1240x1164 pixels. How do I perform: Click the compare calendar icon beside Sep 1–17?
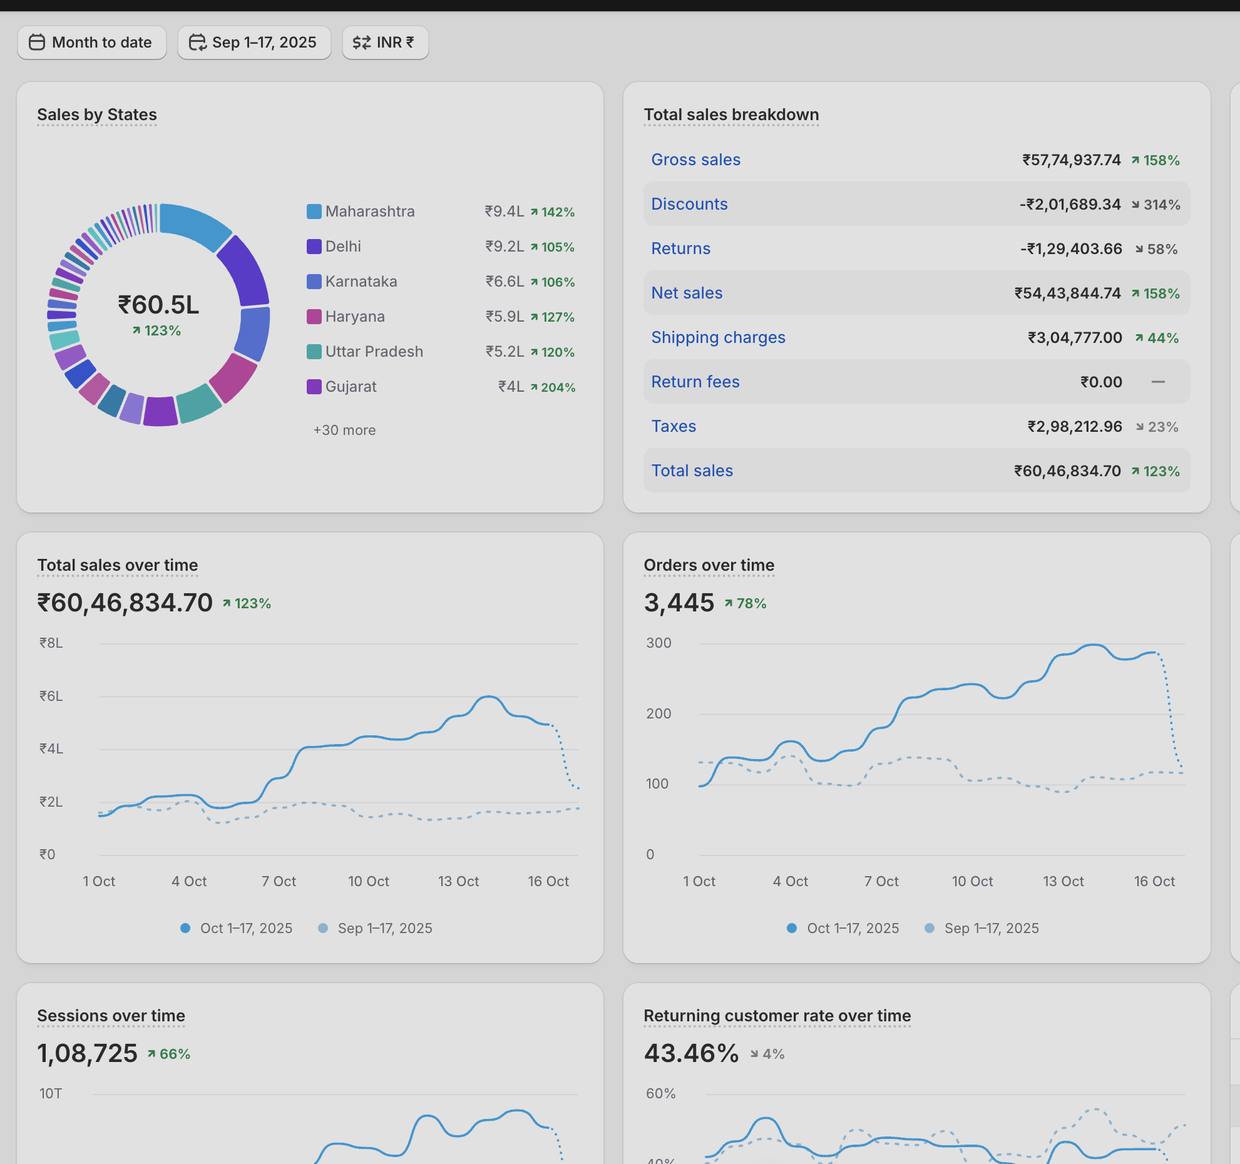click(x=198, y=43)
